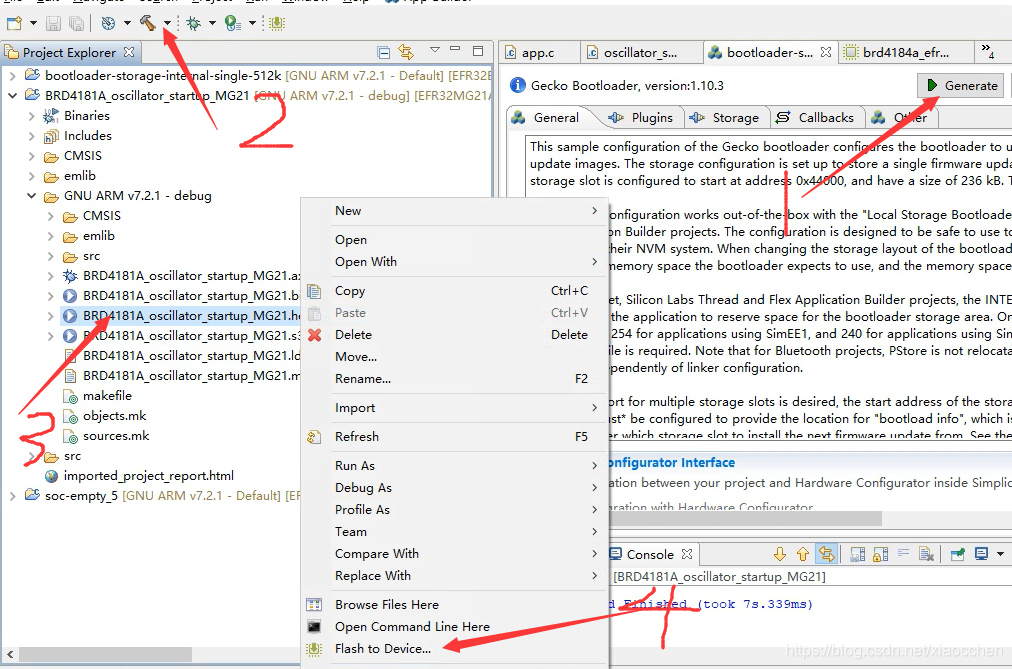Expand the soc-empty_5 project
Screen dimensions: 1012x669
pyautogui.click(x=12, y=496)
